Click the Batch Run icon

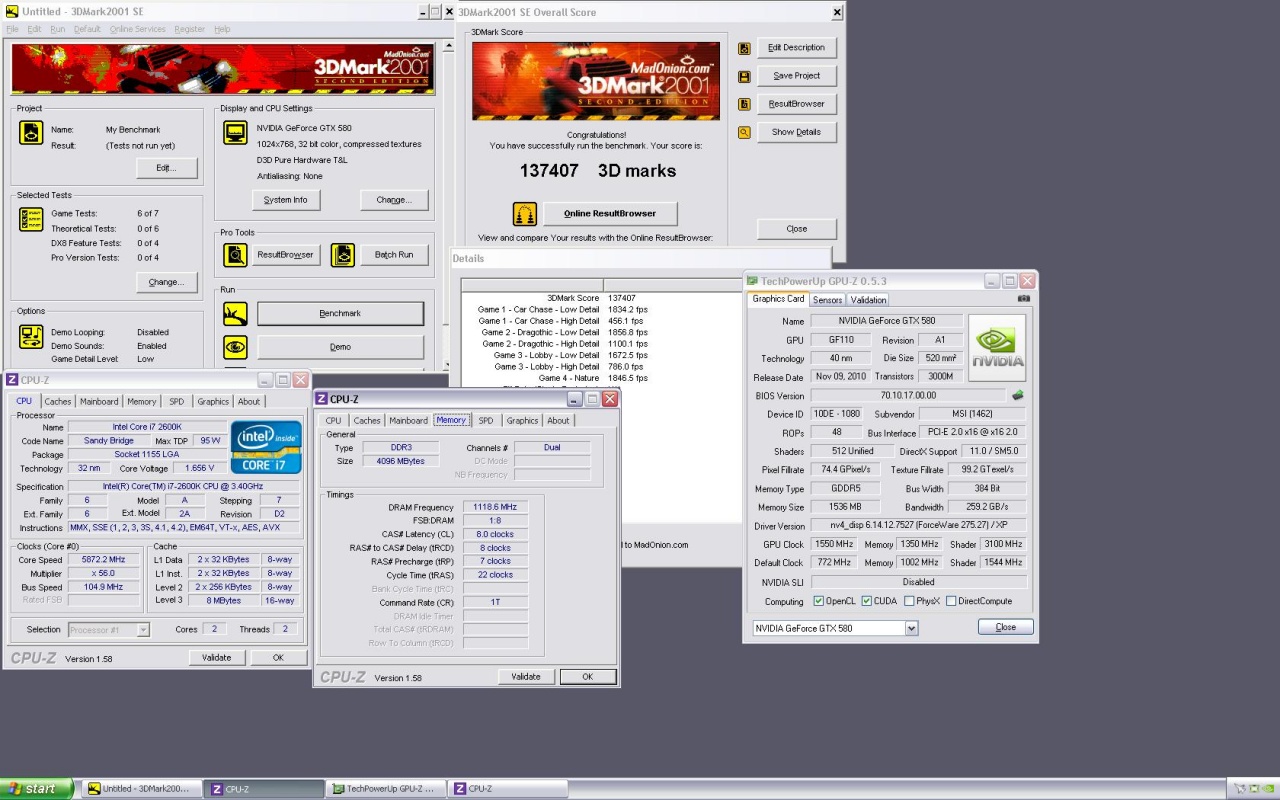[x=343, y=255]
